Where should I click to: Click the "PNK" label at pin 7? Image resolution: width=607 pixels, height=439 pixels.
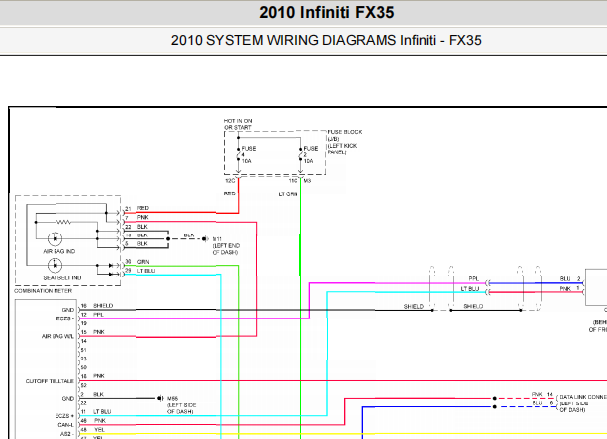click(x=142, y=218)
